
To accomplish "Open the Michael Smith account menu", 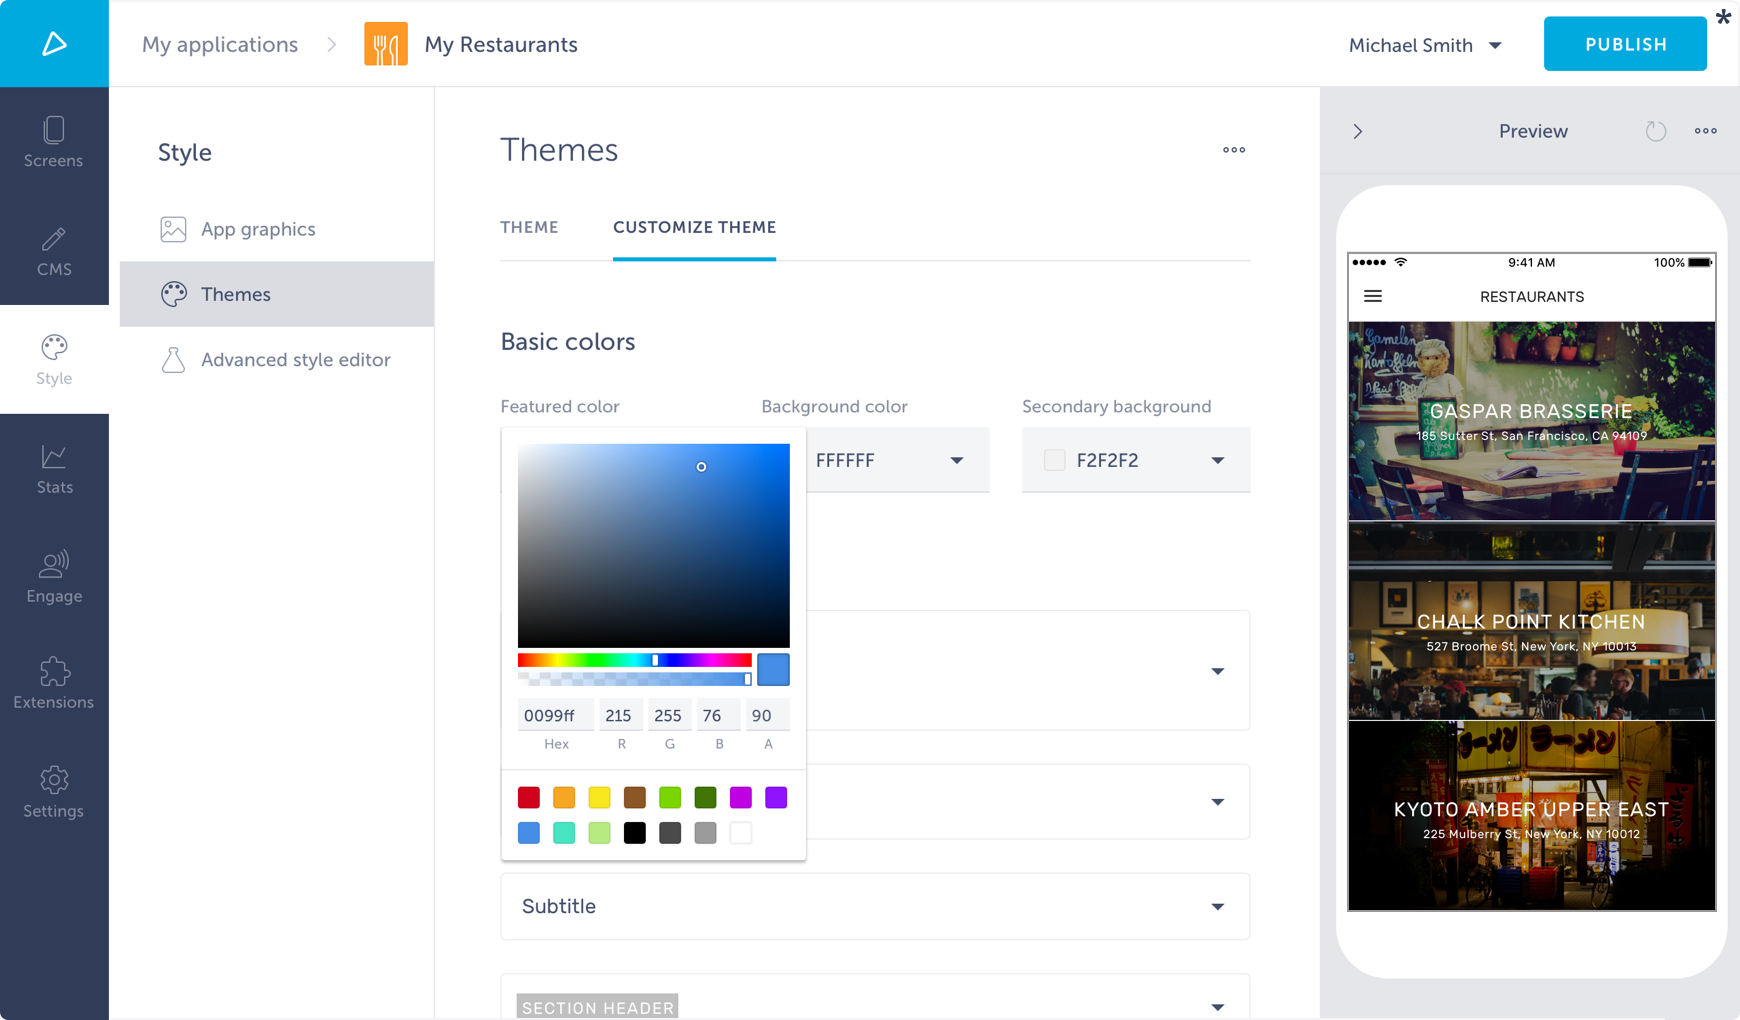I will [1424, 44].
